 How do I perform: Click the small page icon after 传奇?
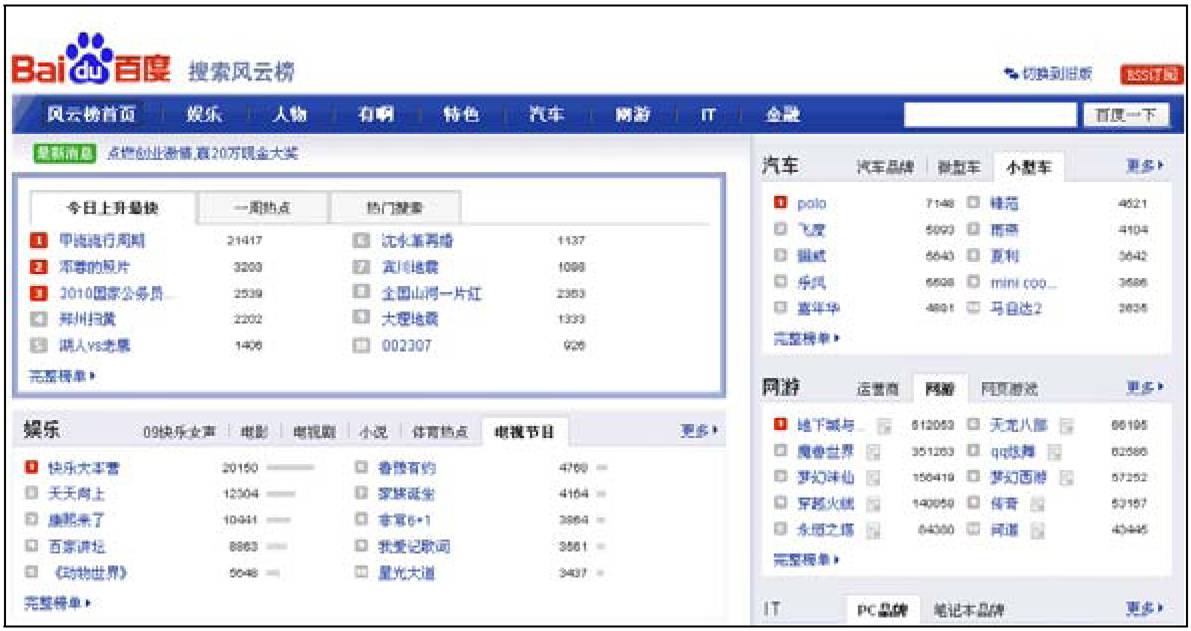[x=1038, y=504]
